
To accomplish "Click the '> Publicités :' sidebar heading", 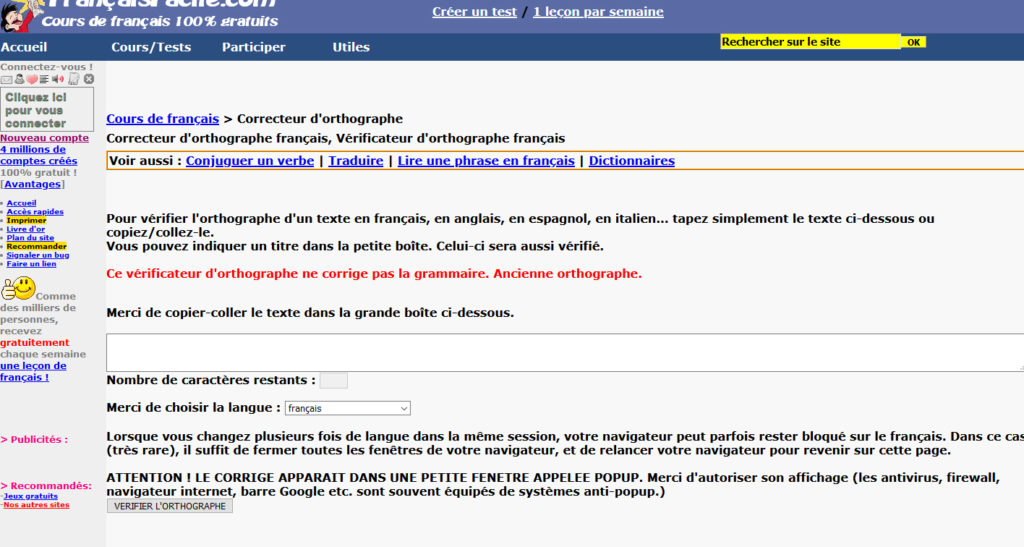I will 34,439.
